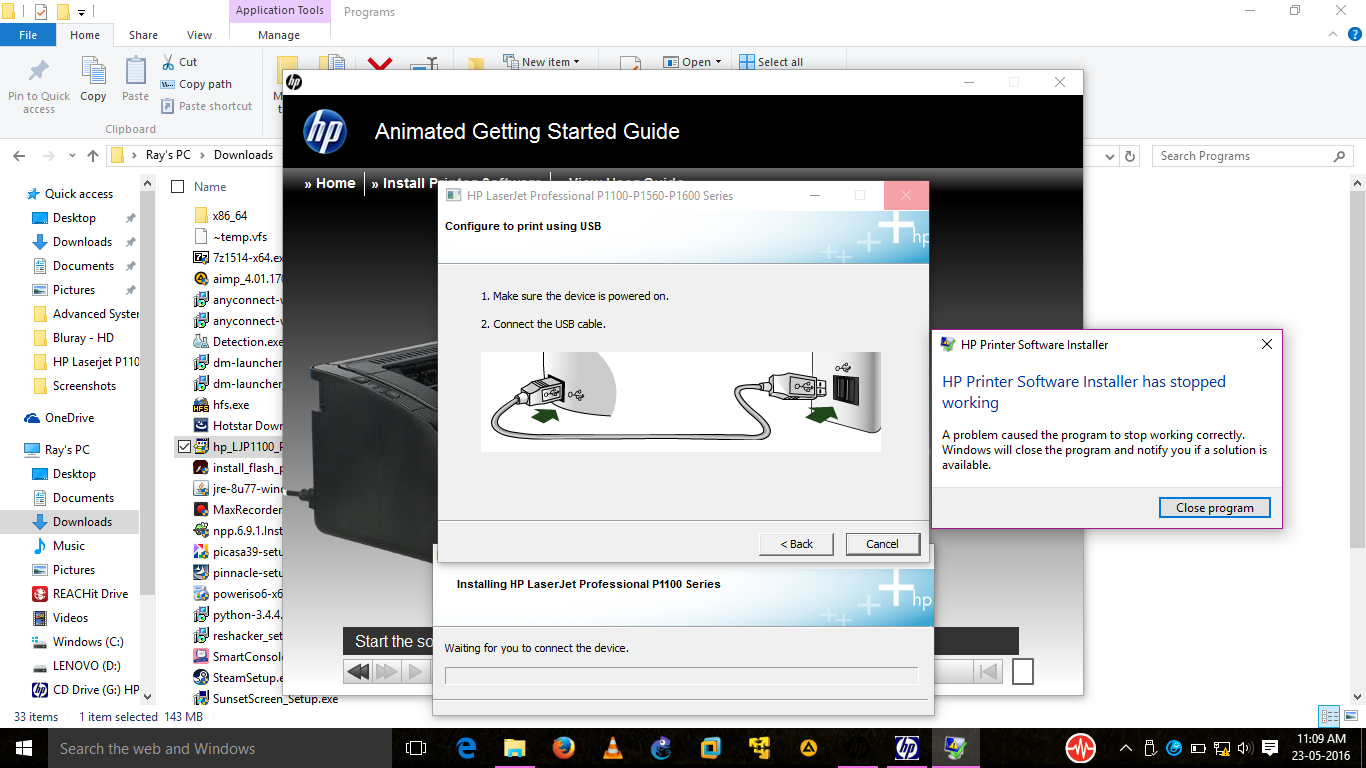1366x768 pixels.
Task: Expand recent locations dropdown near nav arrows
Action: [70, 156]
